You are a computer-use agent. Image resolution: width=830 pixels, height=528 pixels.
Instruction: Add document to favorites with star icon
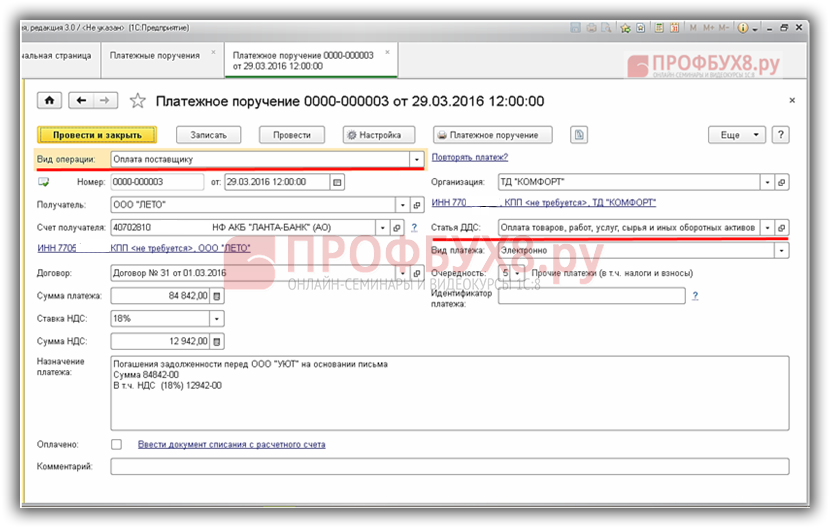click(x=138, y=101)
